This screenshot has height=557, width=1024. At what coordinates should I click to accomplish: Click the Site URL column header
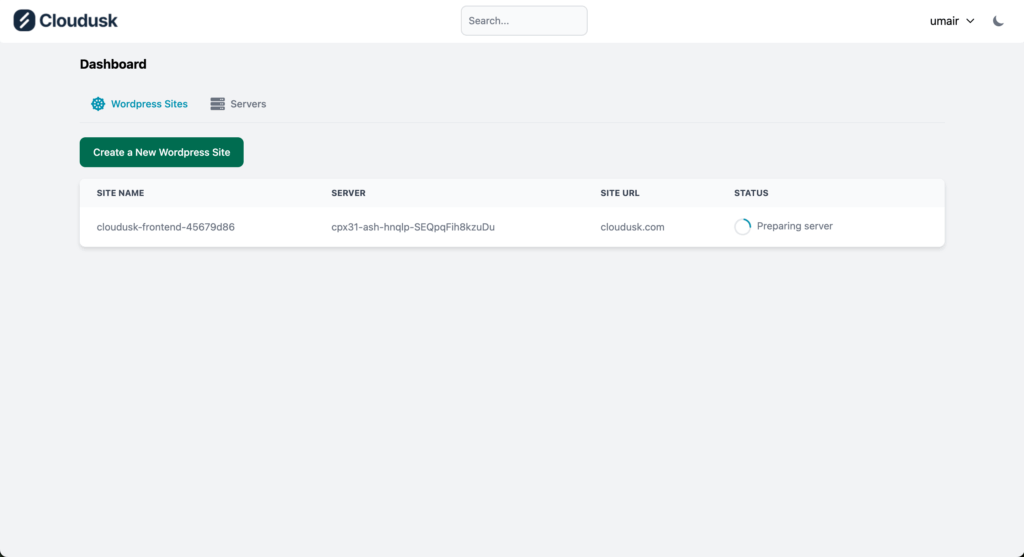[x=619, y=193]
